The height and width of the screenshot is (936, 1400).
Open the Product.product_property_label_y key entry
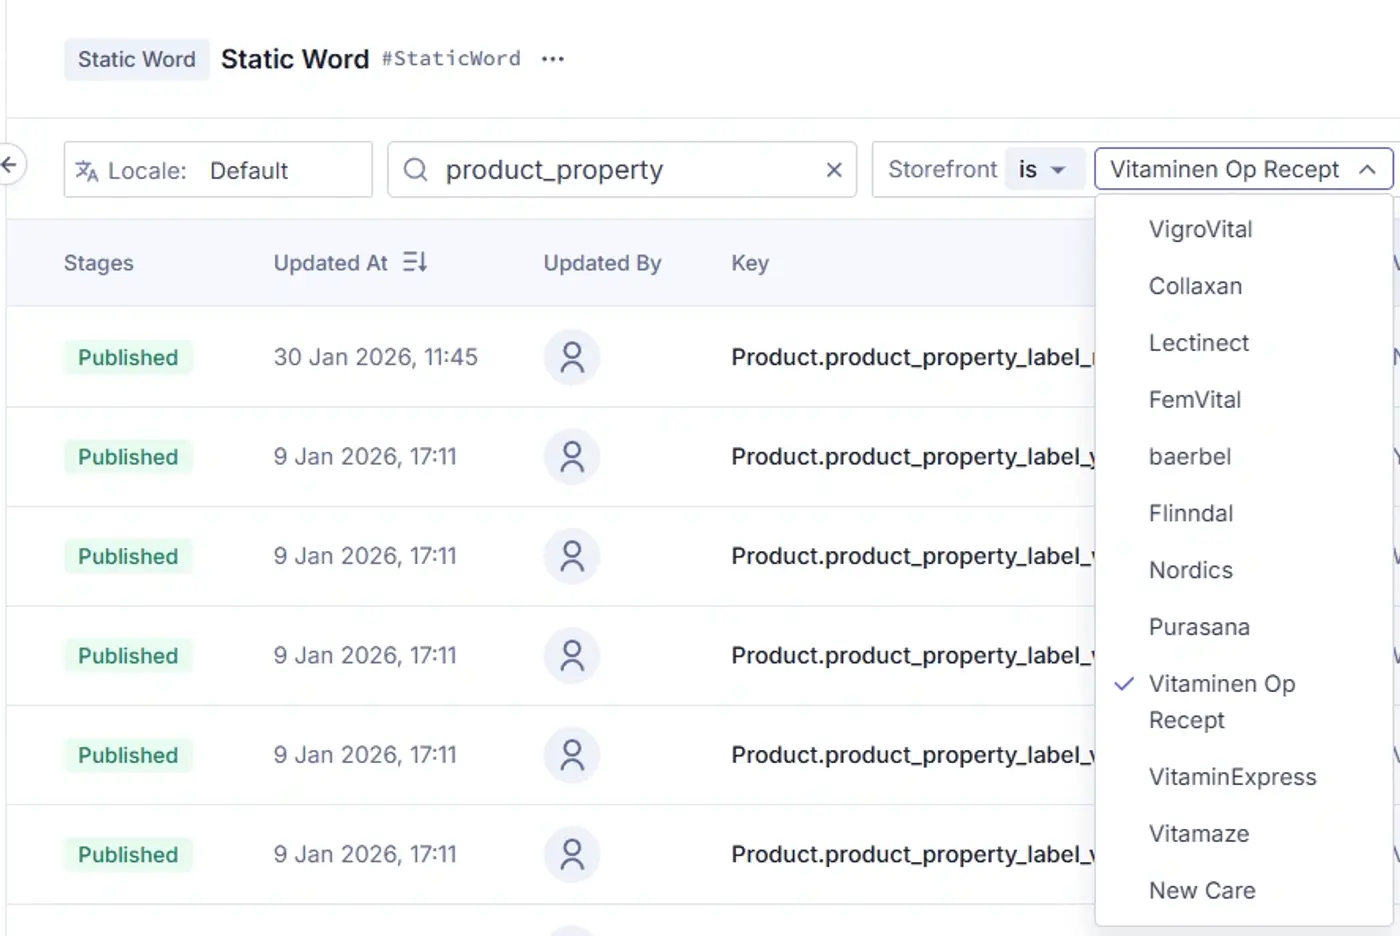913,457
